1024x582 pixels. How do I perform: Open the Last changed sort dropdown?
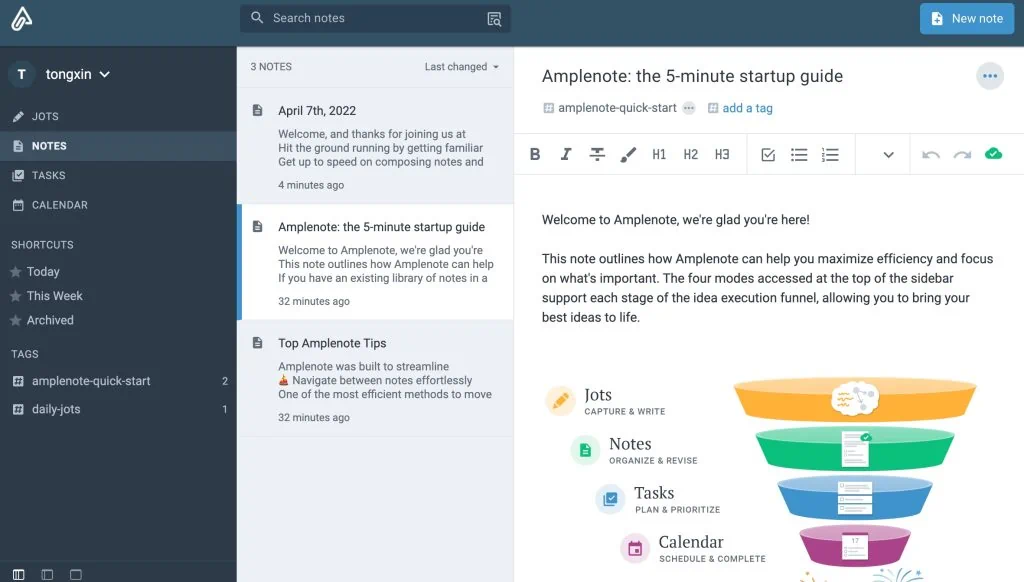tap(461, 67)
